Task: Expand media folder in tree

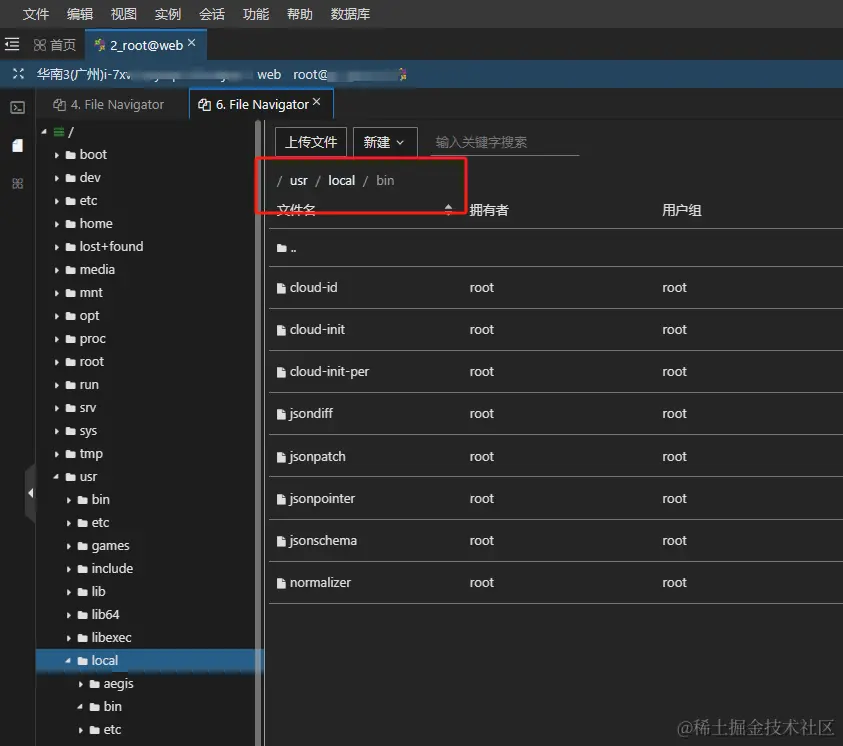Action: 56,270
